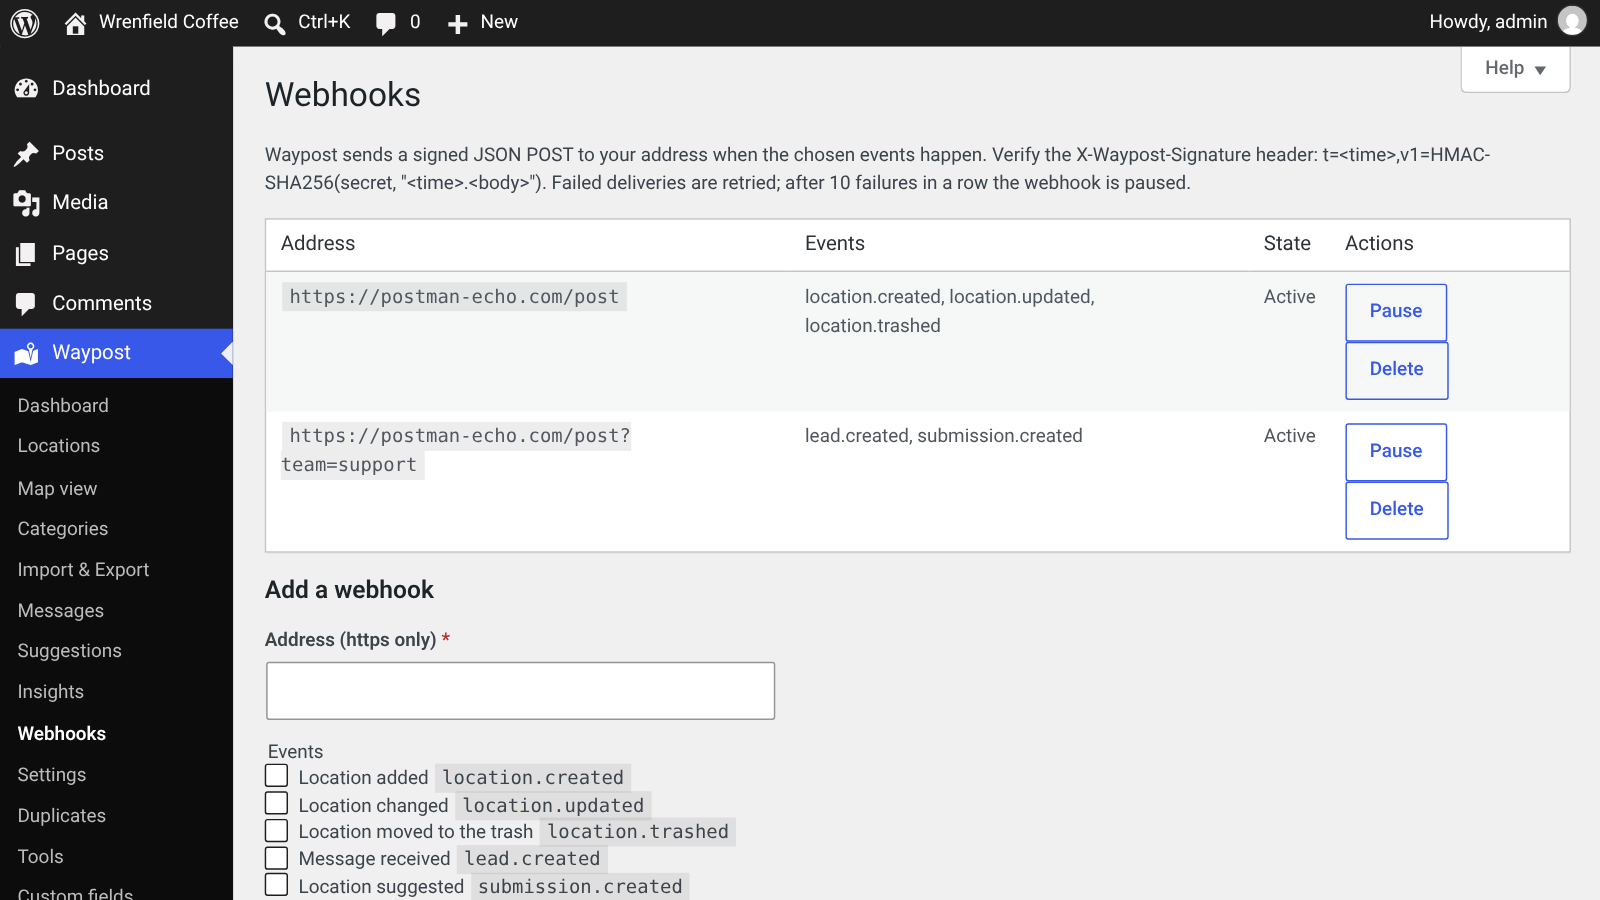Open the Messages submenu item
The height and width of the screenshot is (900, 1600).
tap(61, 611)
